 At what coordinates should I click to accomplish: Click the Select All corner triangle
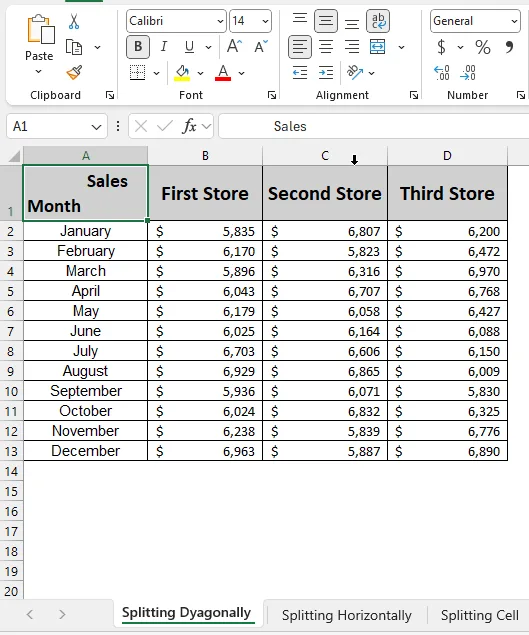point(14,156)
